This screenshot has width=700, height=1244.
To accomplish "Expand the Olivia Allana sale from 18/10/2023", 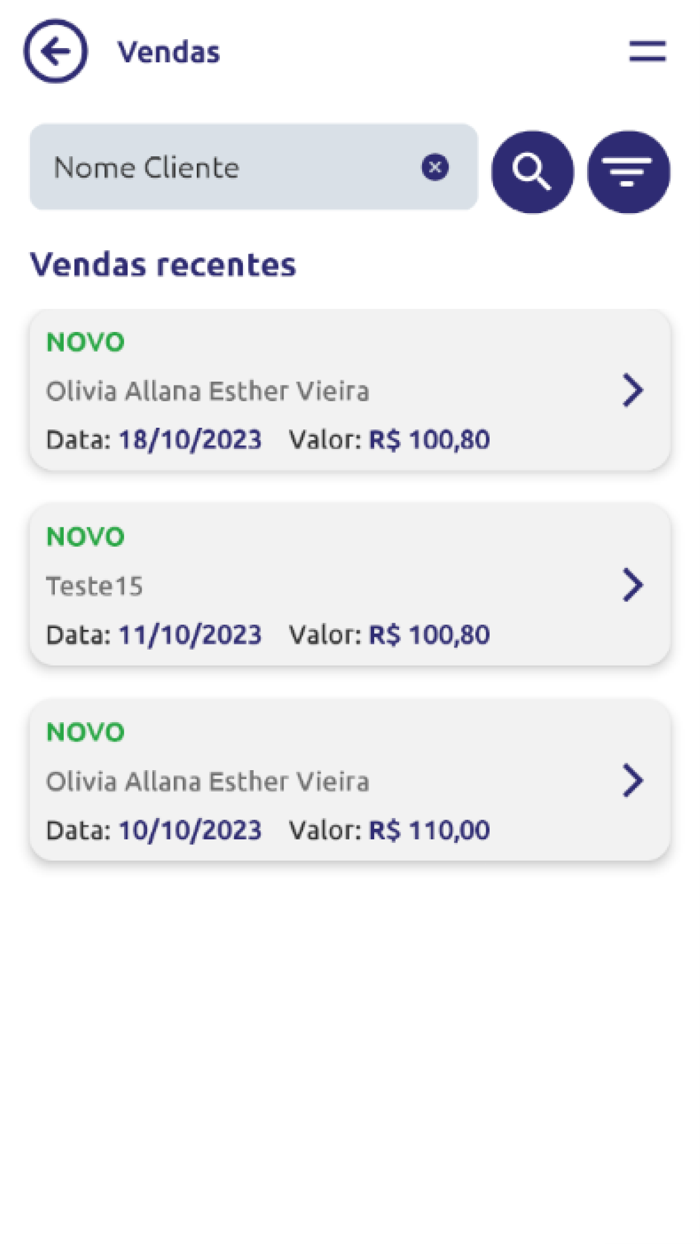I will point(633,390).
